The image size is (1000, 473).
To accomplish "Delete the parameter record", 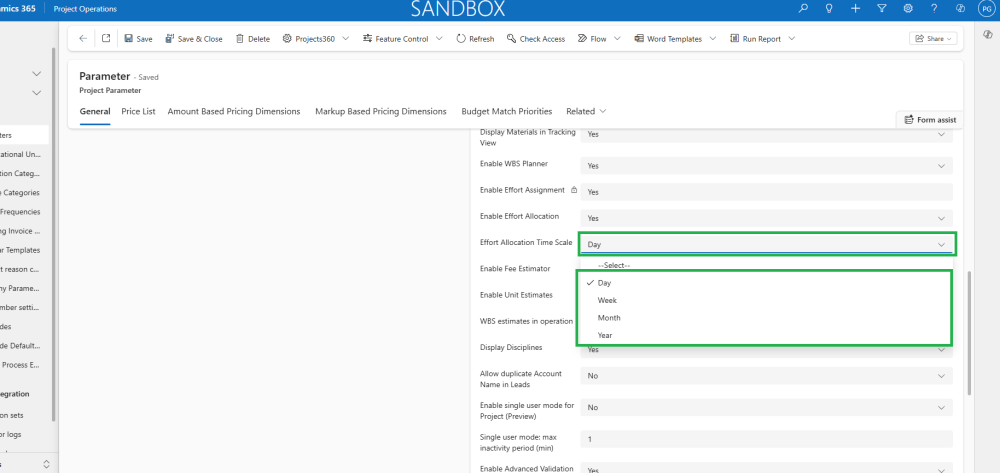I will point(253,39).
